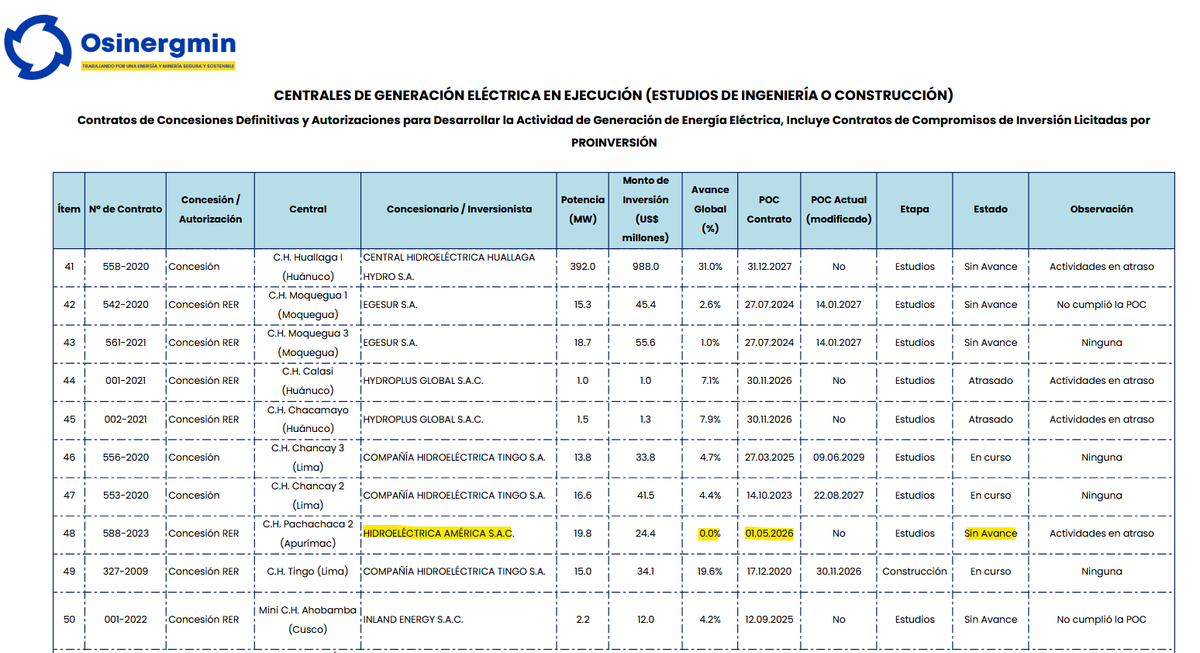Click the 'POC Contrato' header
The width and height of the screenshot is (1200, 653).
pos(769,210)
